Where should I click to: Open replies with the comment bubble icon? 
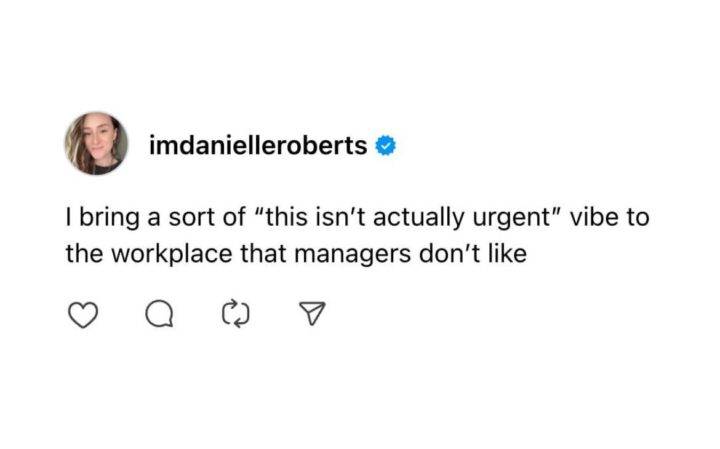[x=159, y=314]
